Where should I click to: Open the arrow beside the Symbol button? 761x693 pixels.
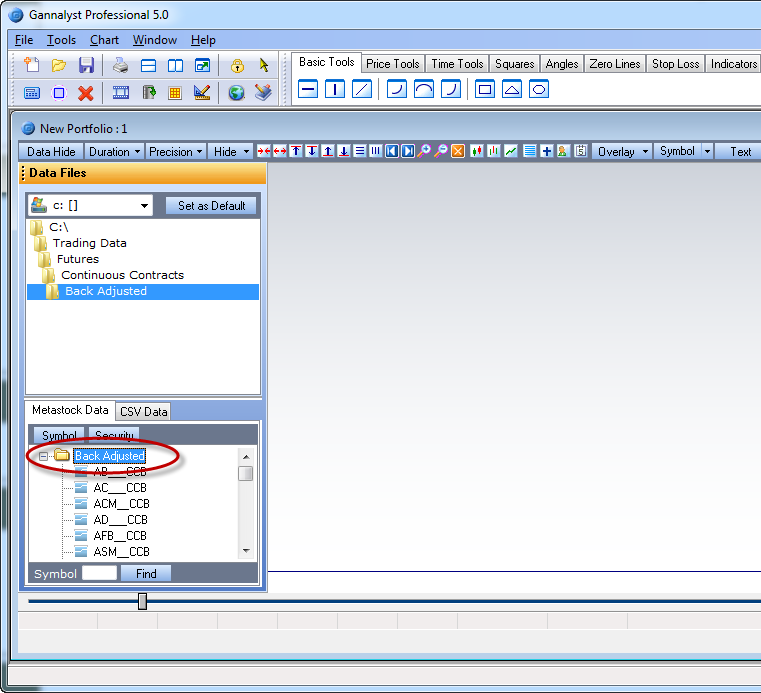click(x=708, y=151)
